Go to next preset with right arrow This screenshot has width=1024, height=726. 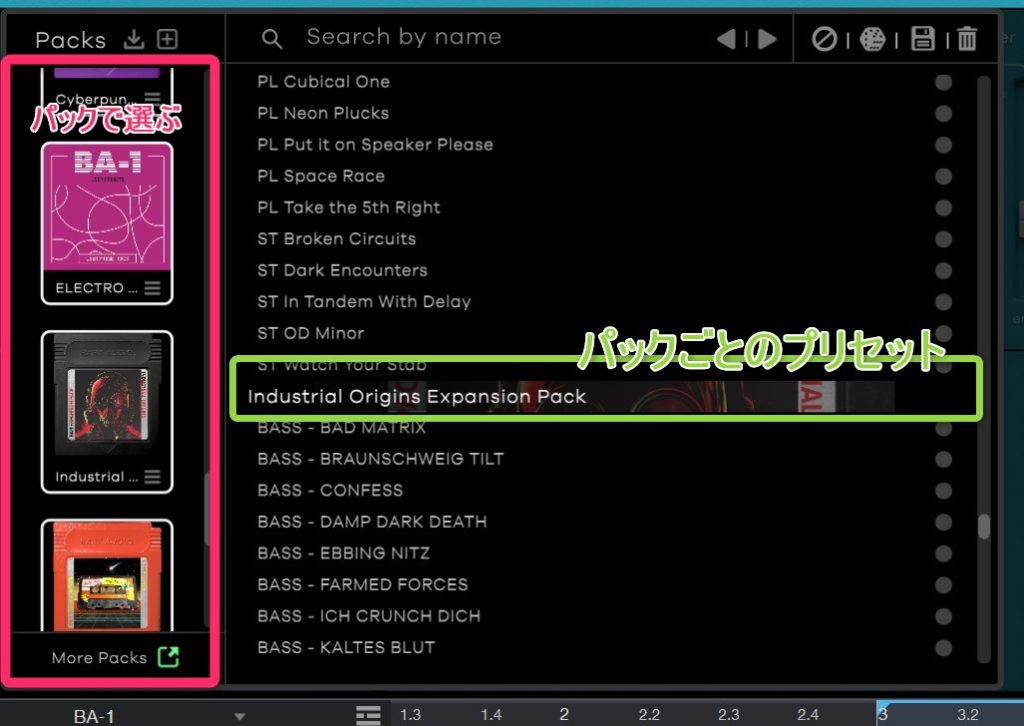pyautogui.click(x=767, y=39)
